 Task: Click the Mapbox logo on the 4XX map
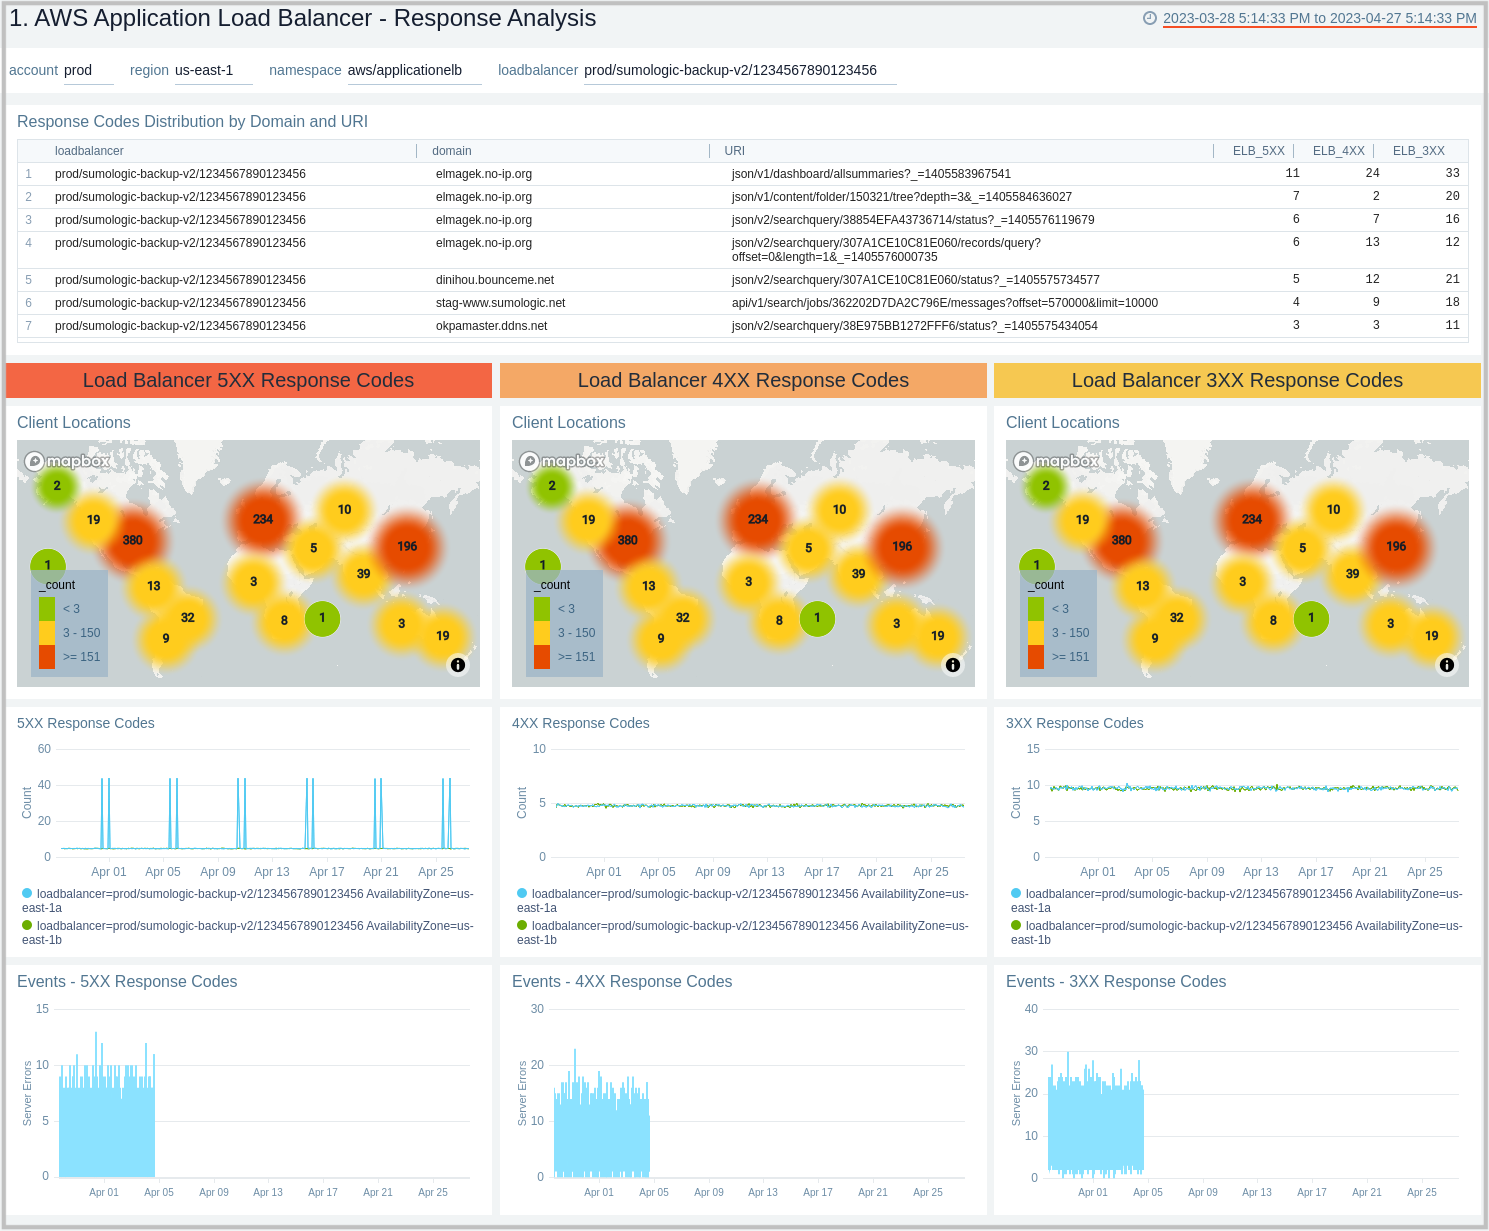point(561,461)
